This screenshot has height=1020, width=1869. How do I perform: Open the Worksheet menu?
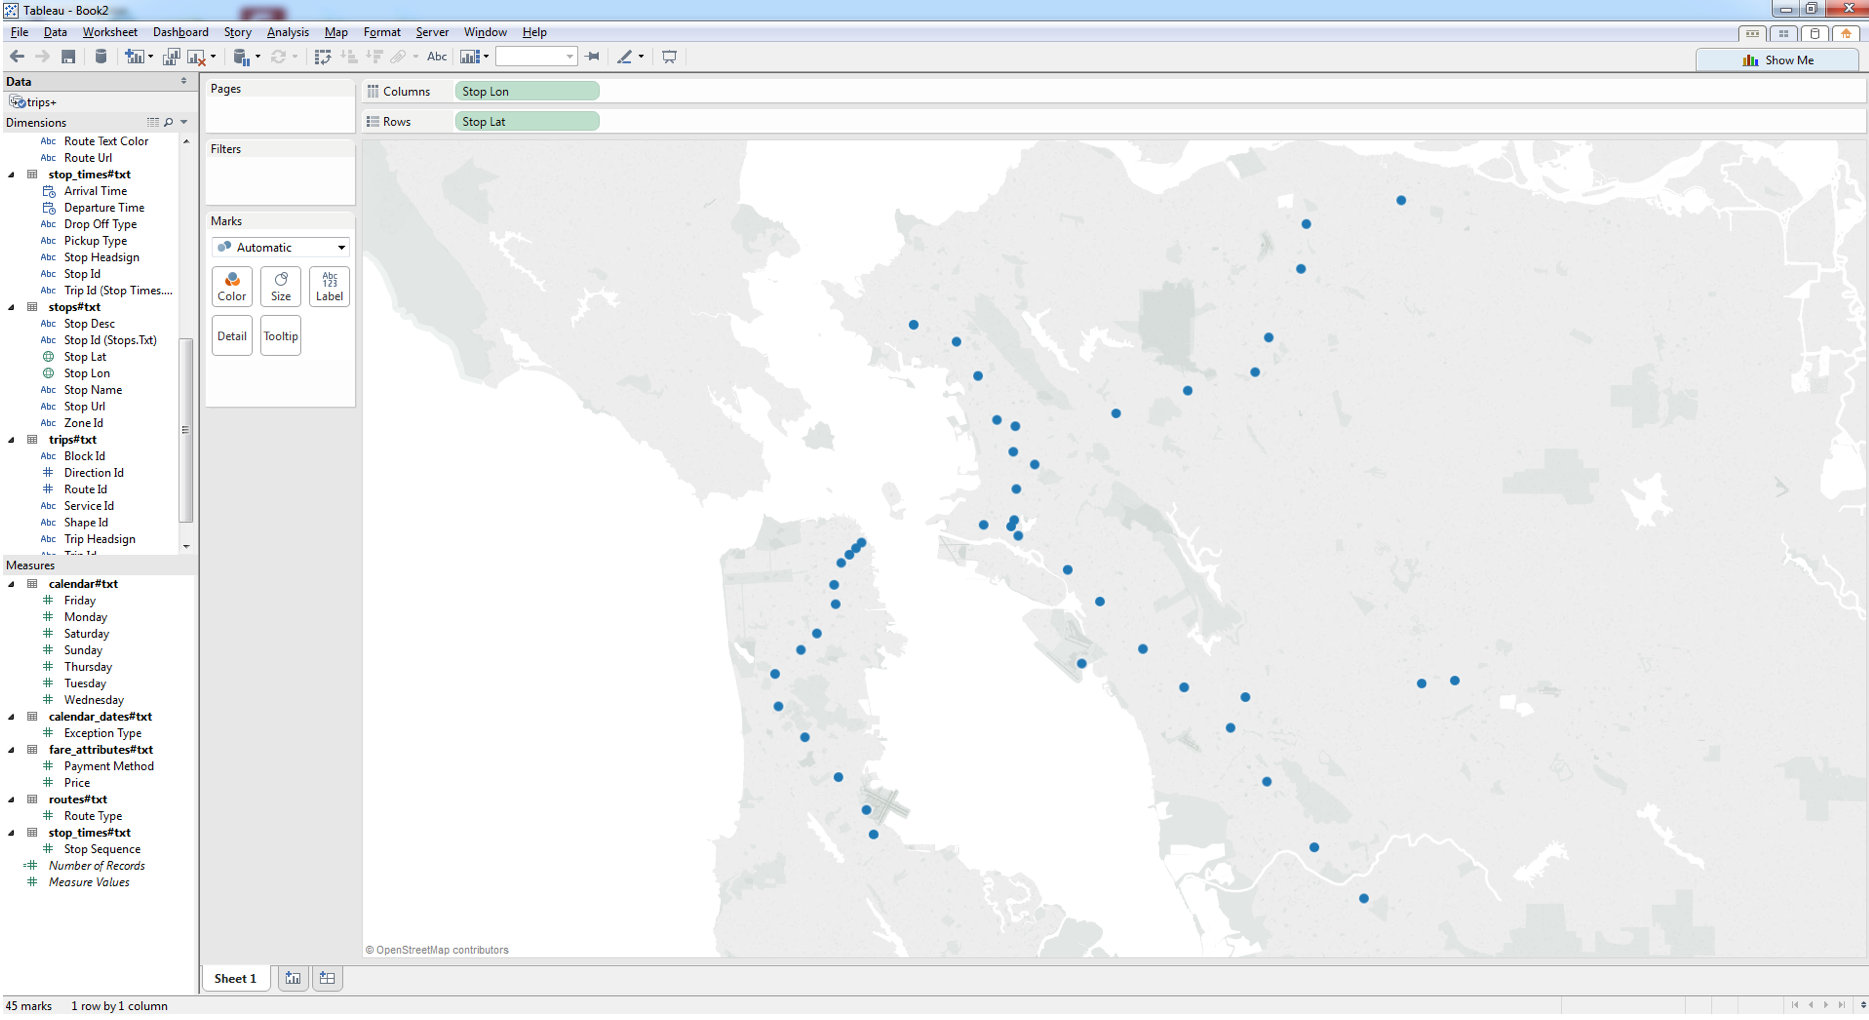click(x=110, y=32)
